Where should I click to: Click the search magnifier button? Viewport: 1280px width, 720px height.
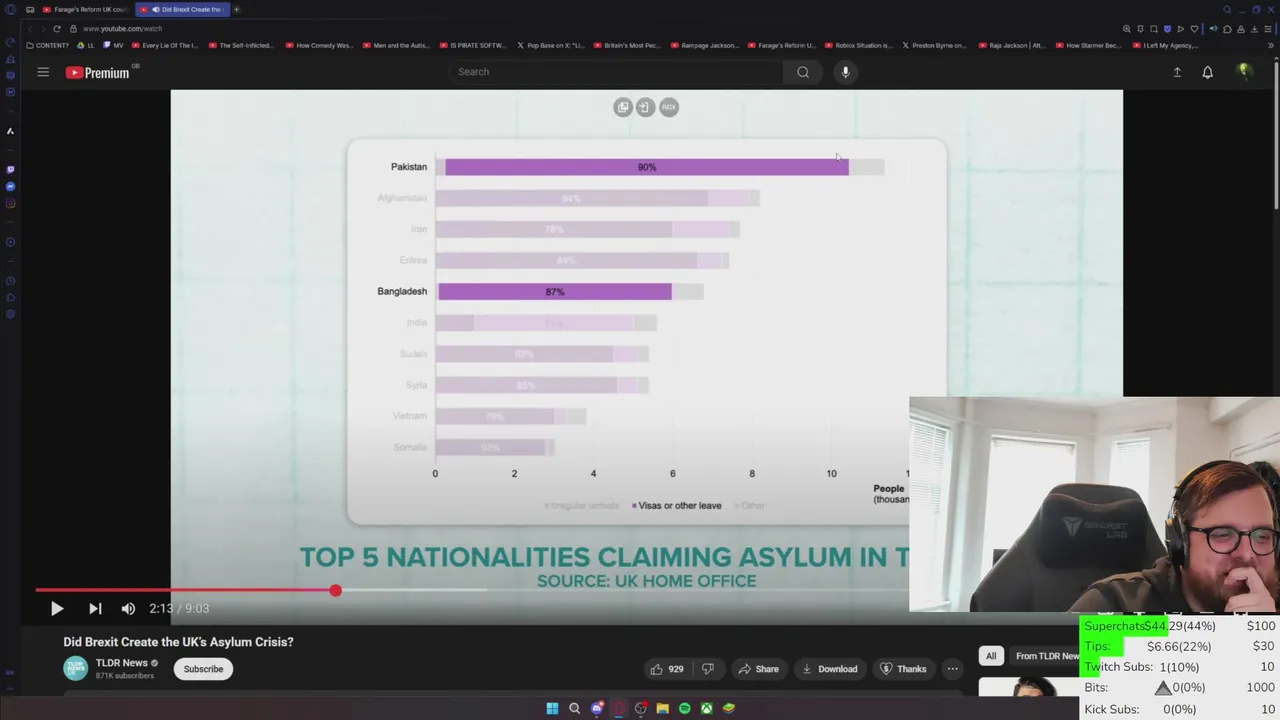point(803,72)
